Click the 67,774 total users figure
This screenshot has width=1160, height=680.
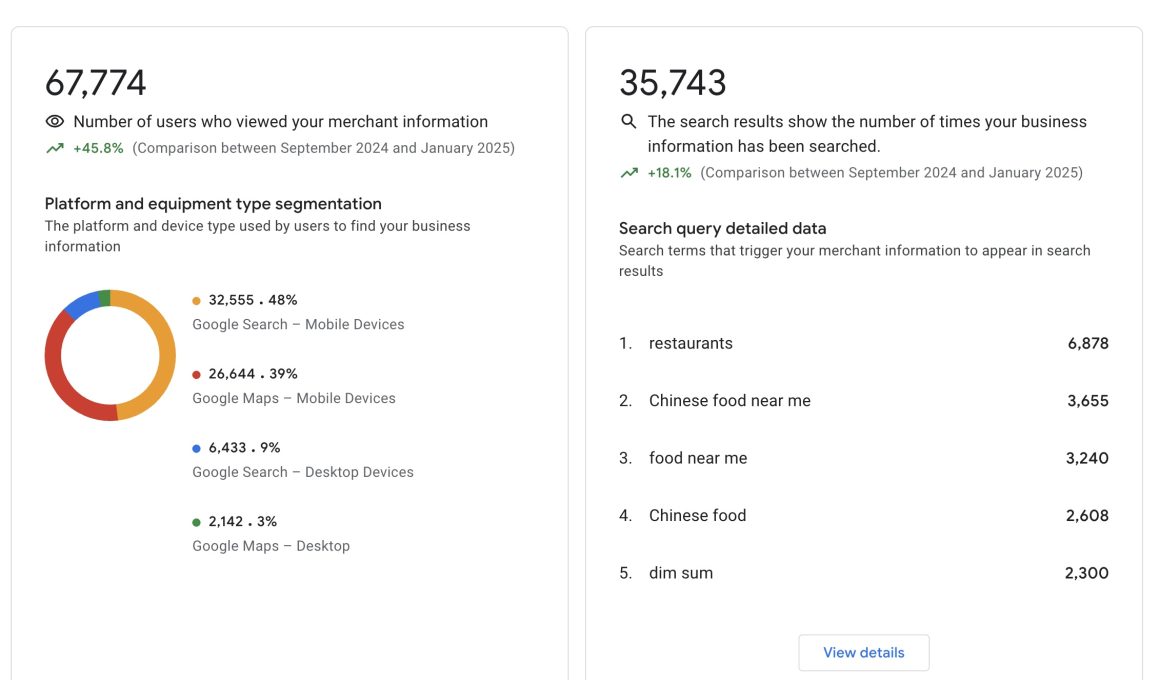[95, 83]
